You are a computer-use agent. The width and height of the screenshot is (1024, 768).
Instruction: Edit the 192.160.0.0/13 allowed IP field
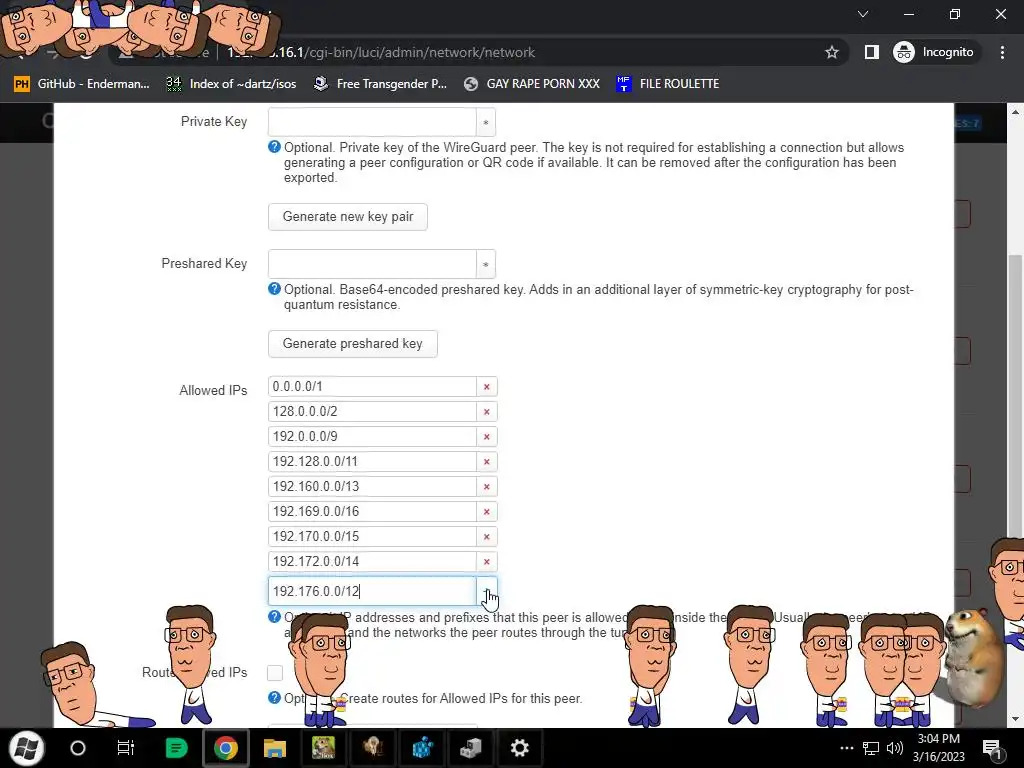tap(372, 487)
